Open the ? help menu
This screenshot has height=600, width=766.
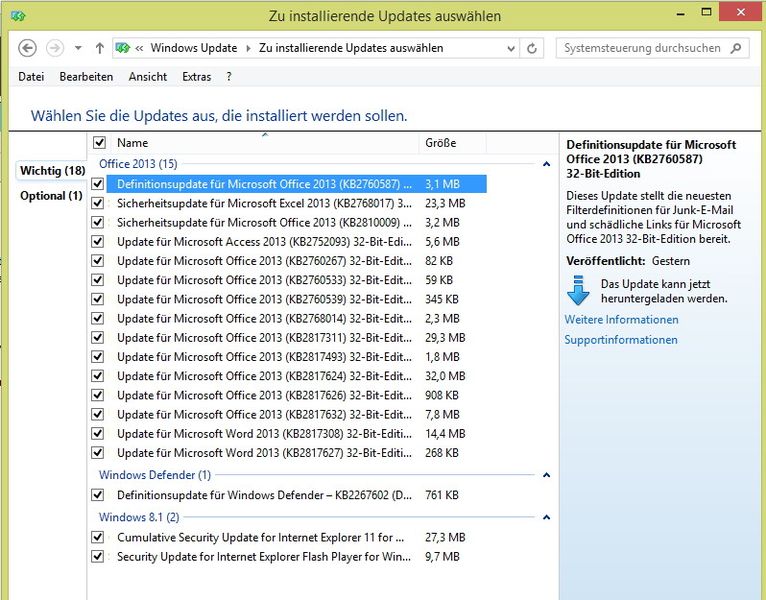tap(229, 77)
